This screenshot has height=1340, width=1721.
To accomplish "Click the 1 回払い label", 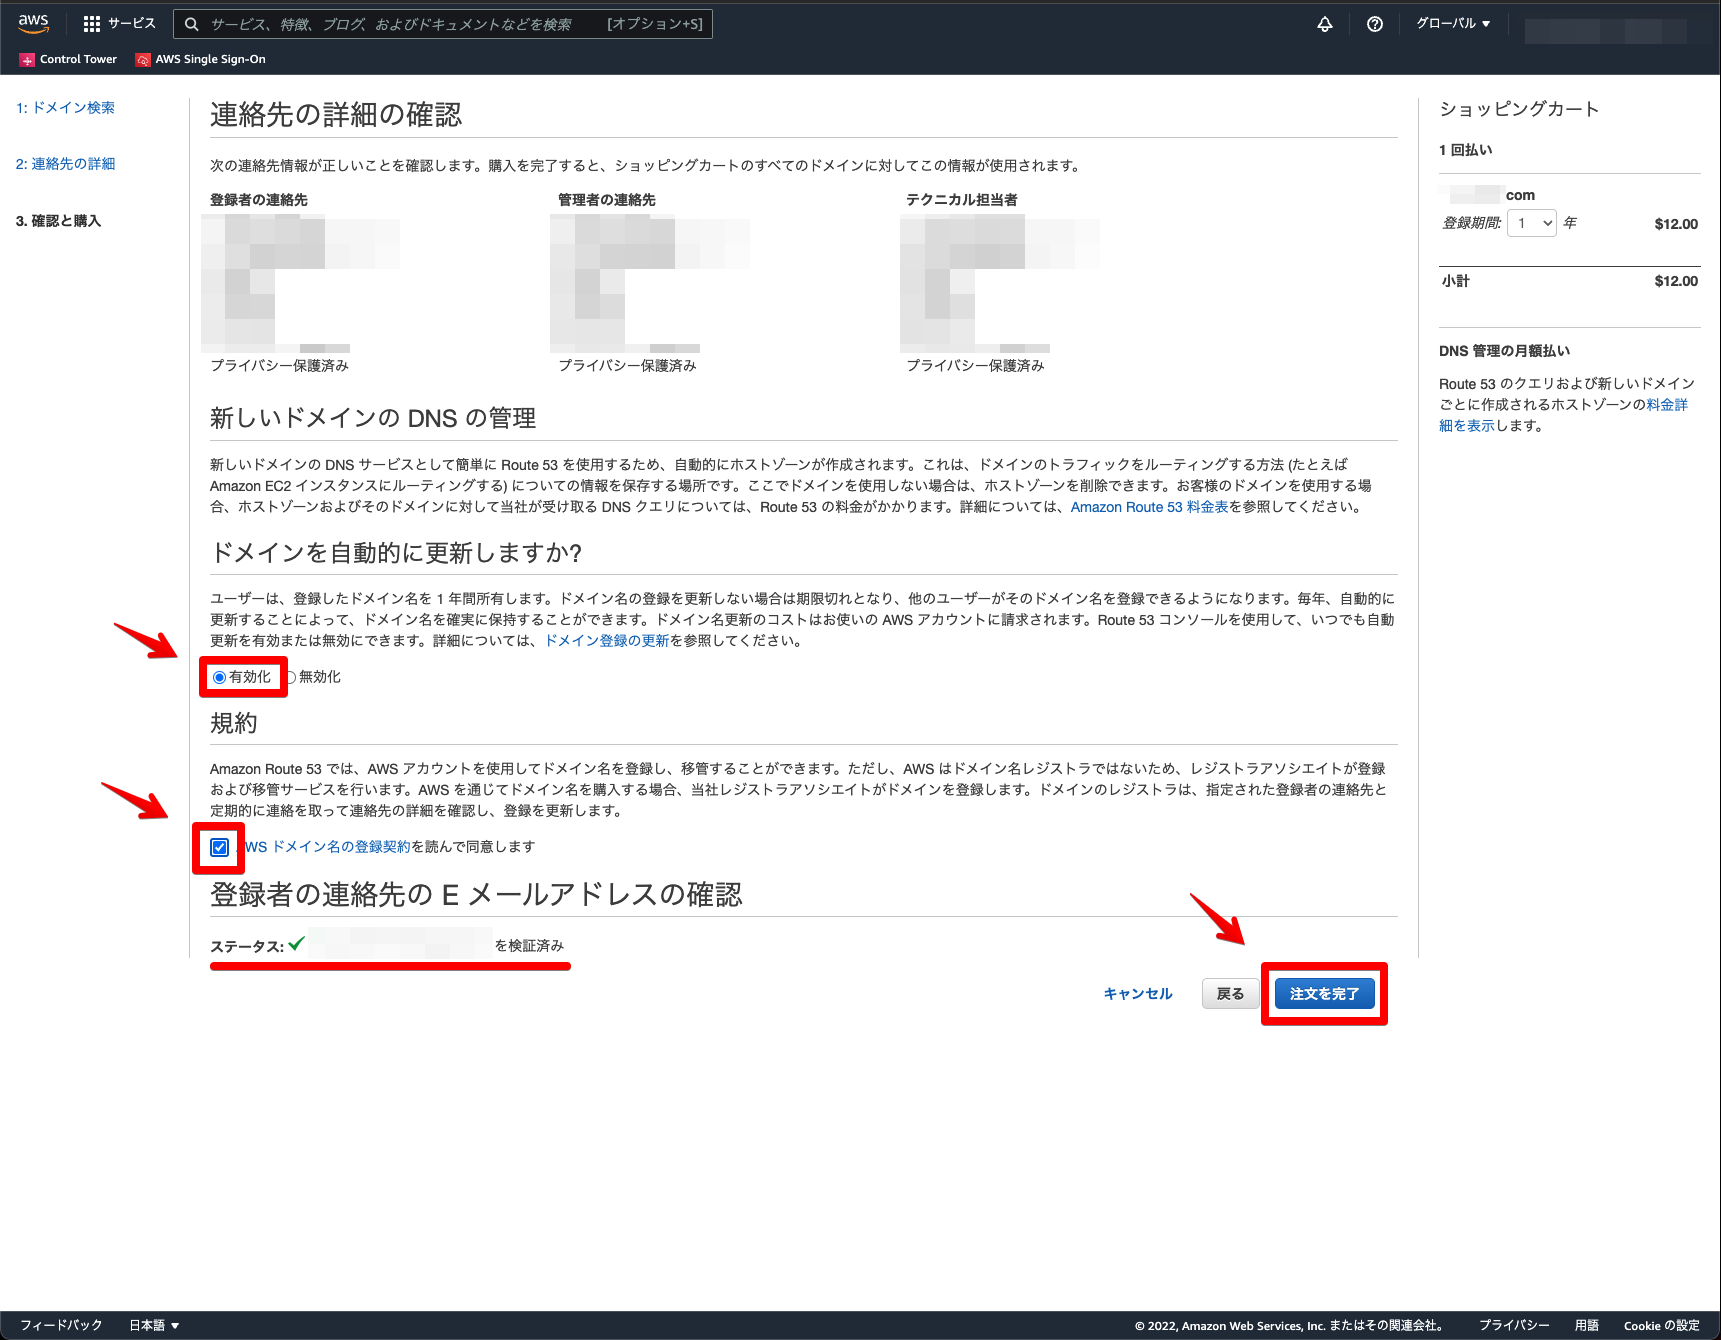I will click(x=1465, y=150).
